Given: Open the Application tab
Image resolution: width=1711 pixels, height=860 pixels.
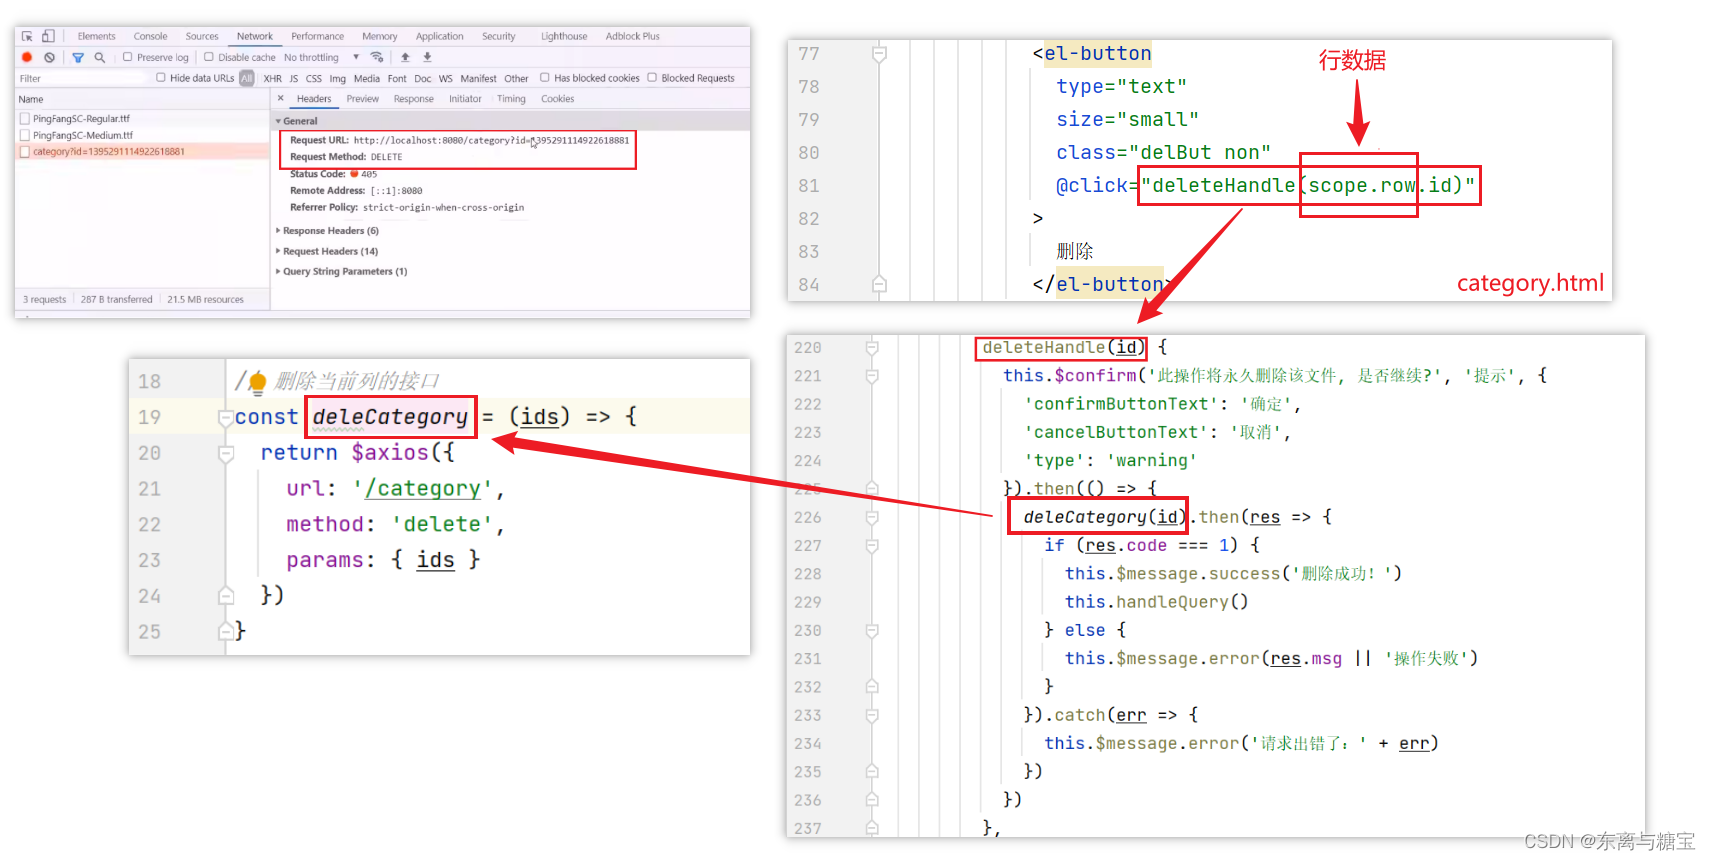Looking at the screenshot, I should [x=440, y=36].
